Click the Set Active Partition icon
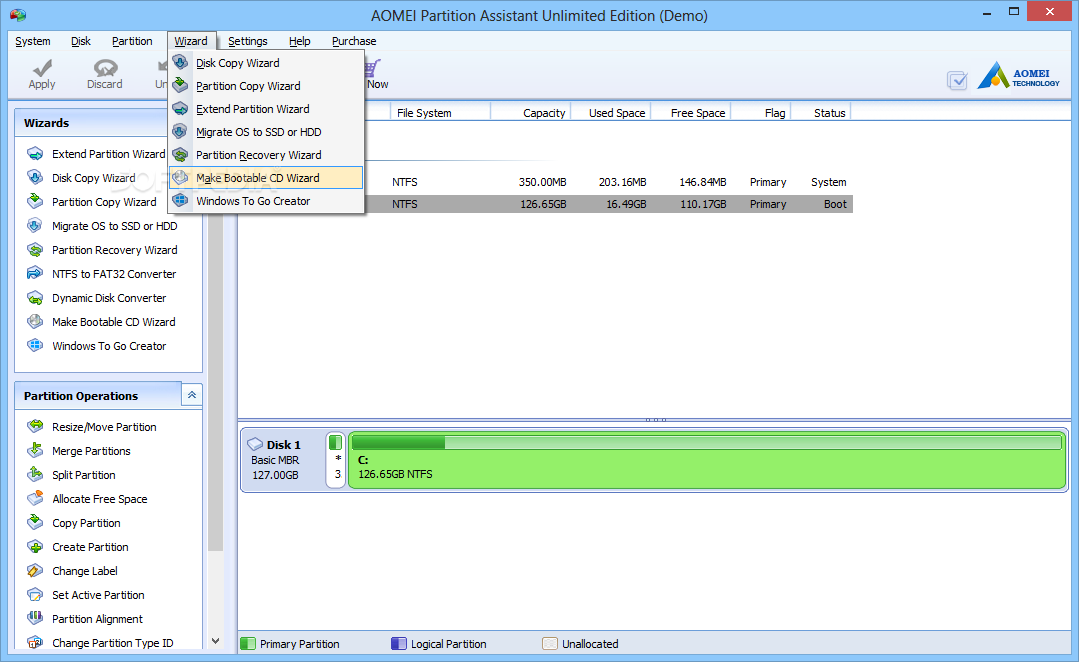The width and height of the screenshot is (1079, 662). tap(35, 595)
